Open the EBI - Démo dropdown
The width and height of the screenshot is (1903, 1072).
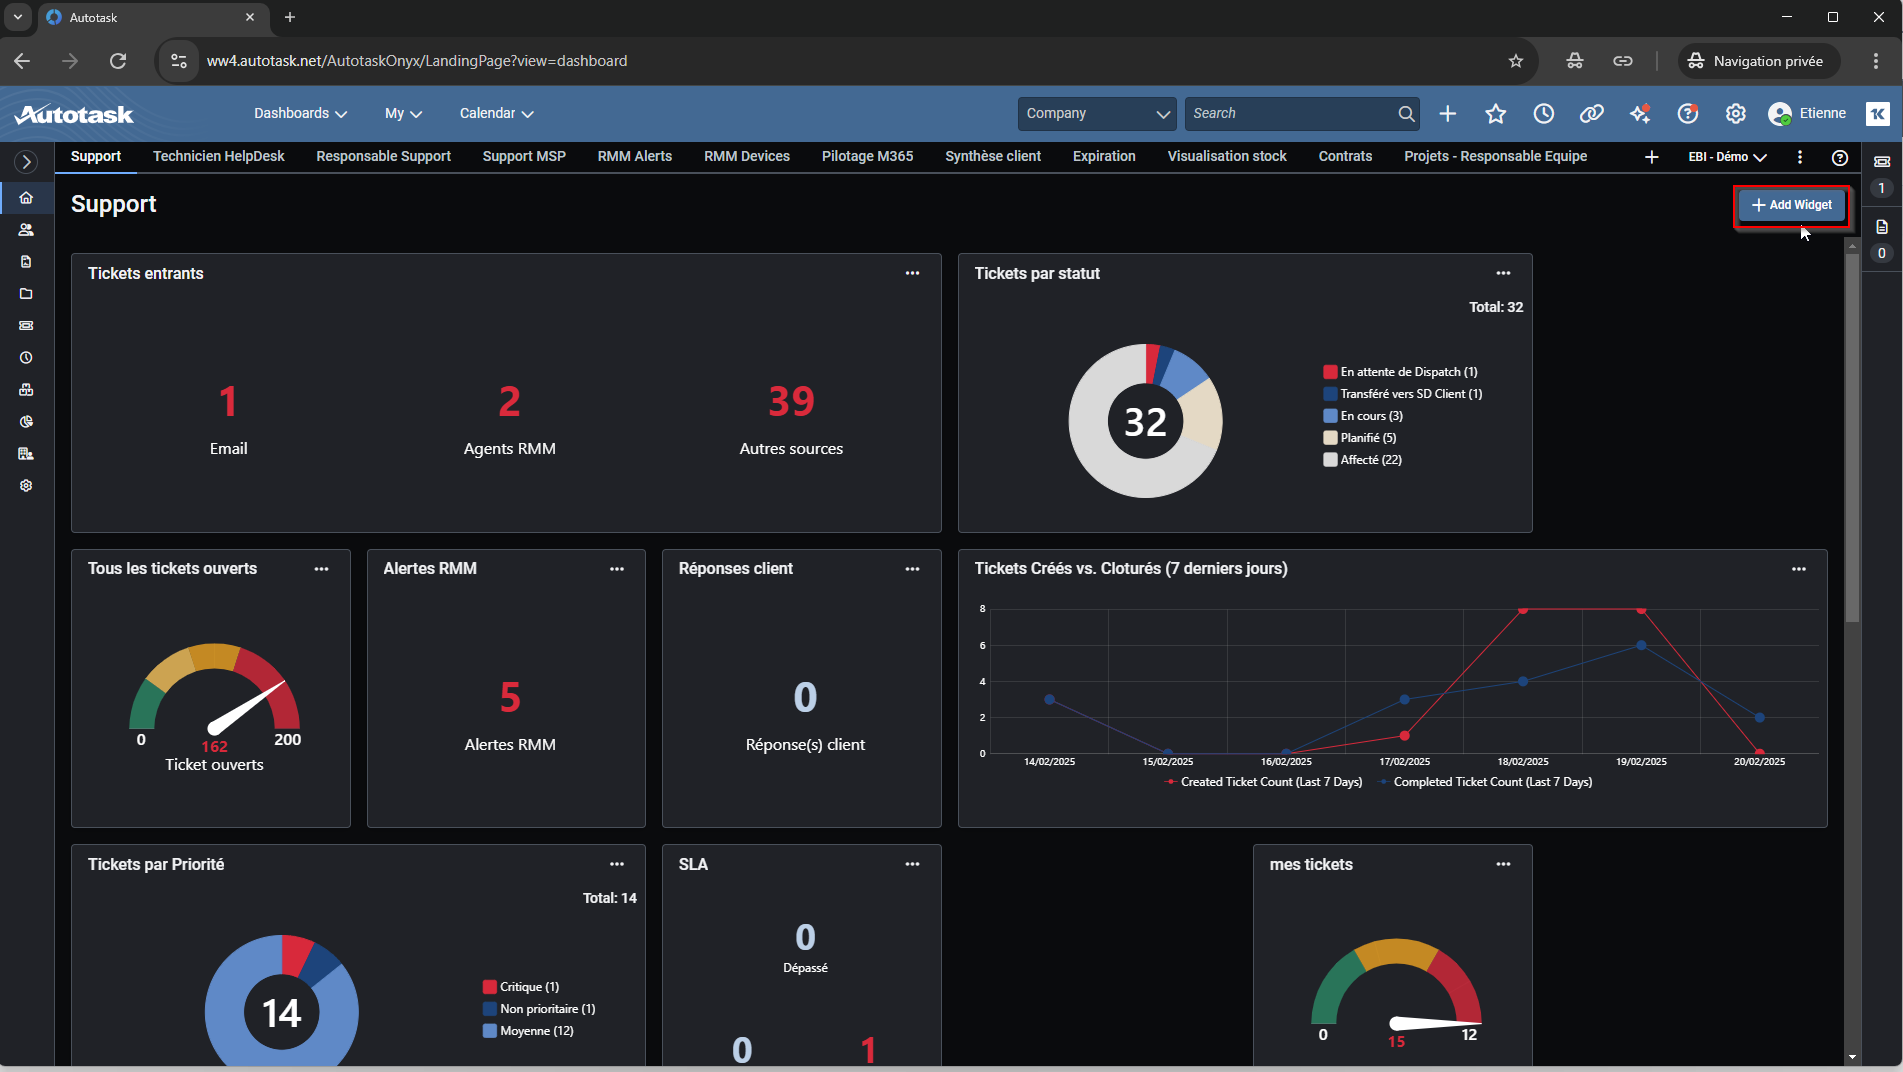click(1727, 157)
